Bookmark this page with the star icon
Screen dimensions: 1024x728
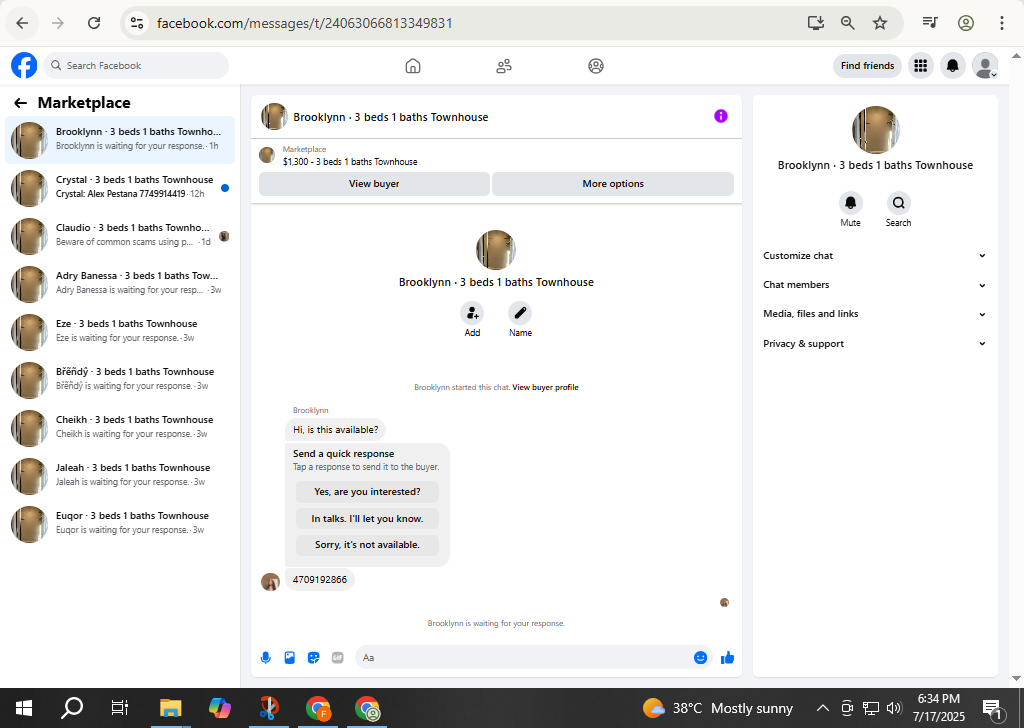(x=880, y=23)
